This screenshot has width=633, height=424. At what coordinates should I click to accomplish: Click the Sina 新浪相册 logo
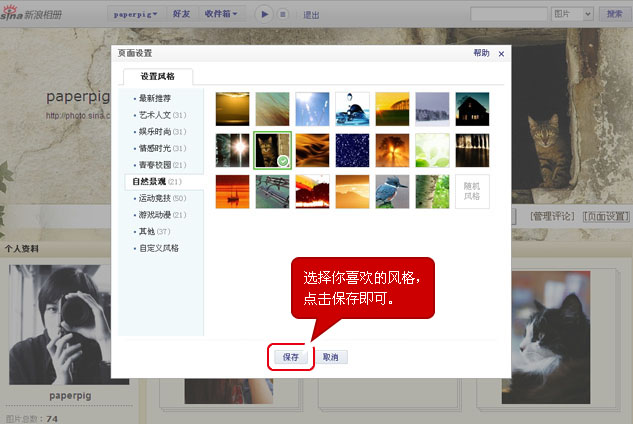pyautogui.click(x=31, y=14)
